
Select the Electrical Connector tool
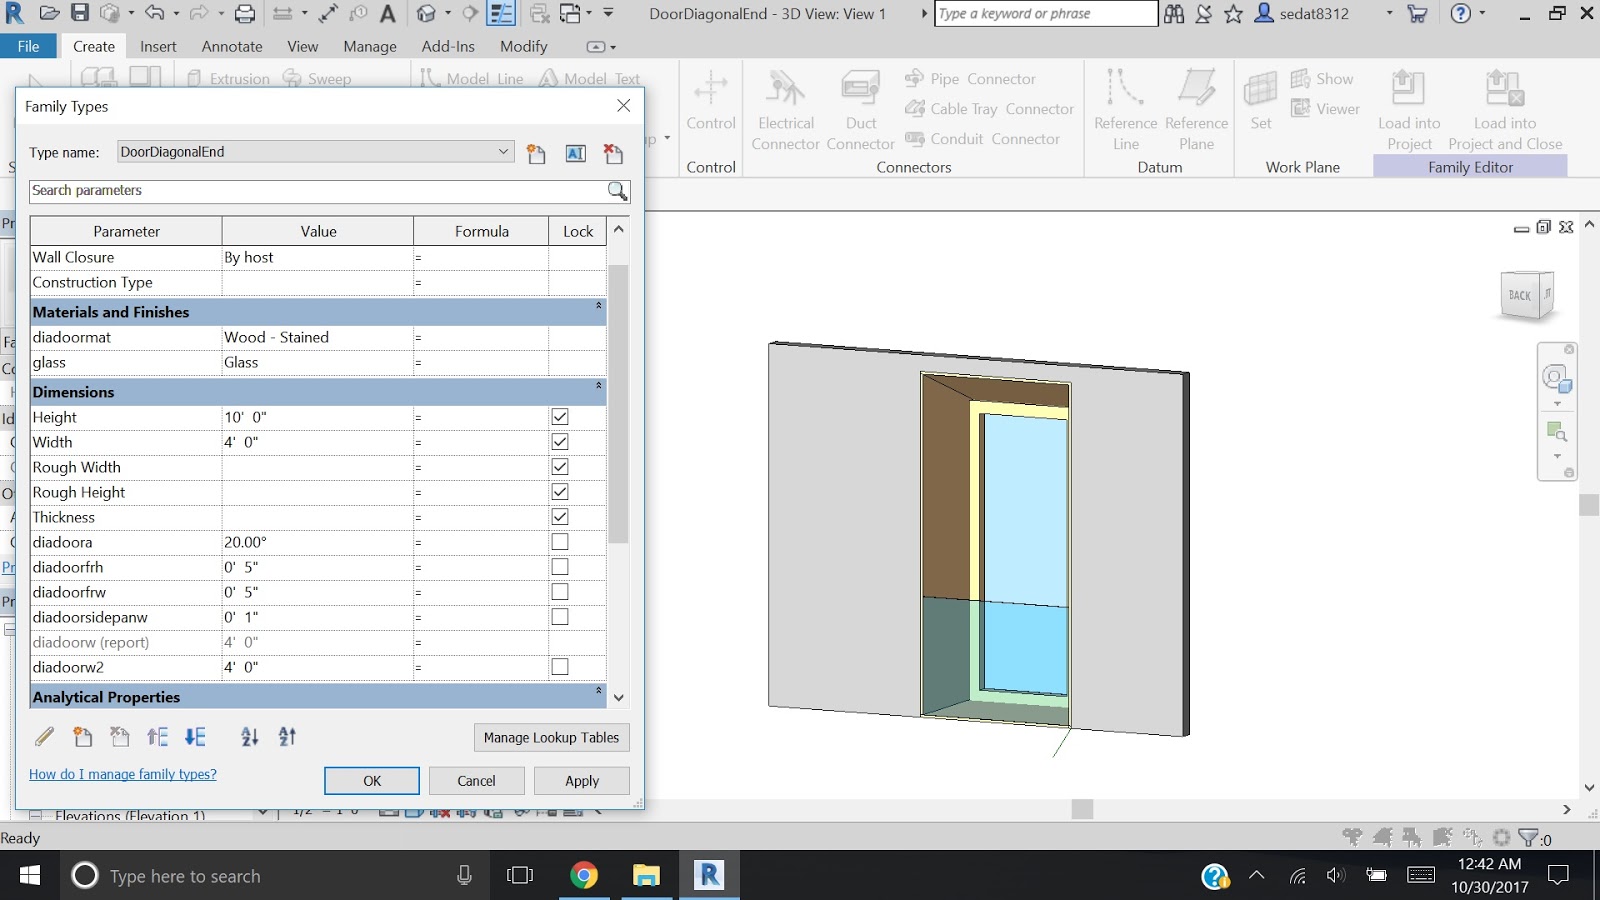[x=786, y=107]
